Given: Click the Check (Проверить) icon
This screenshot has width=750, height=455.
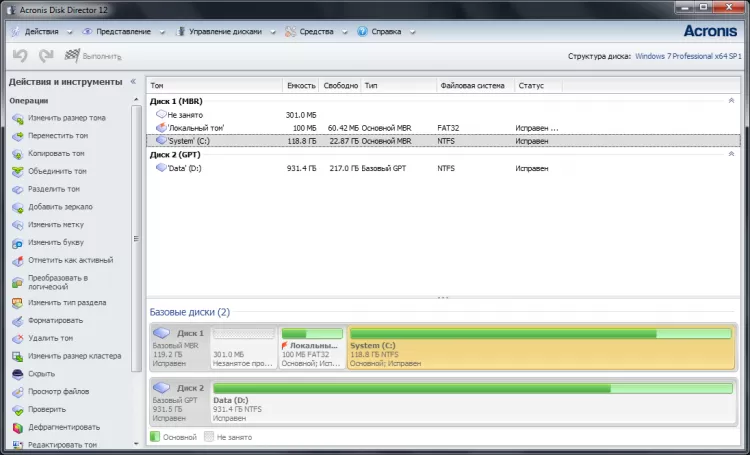Looking at the screenshot, I should pos(18,410).
